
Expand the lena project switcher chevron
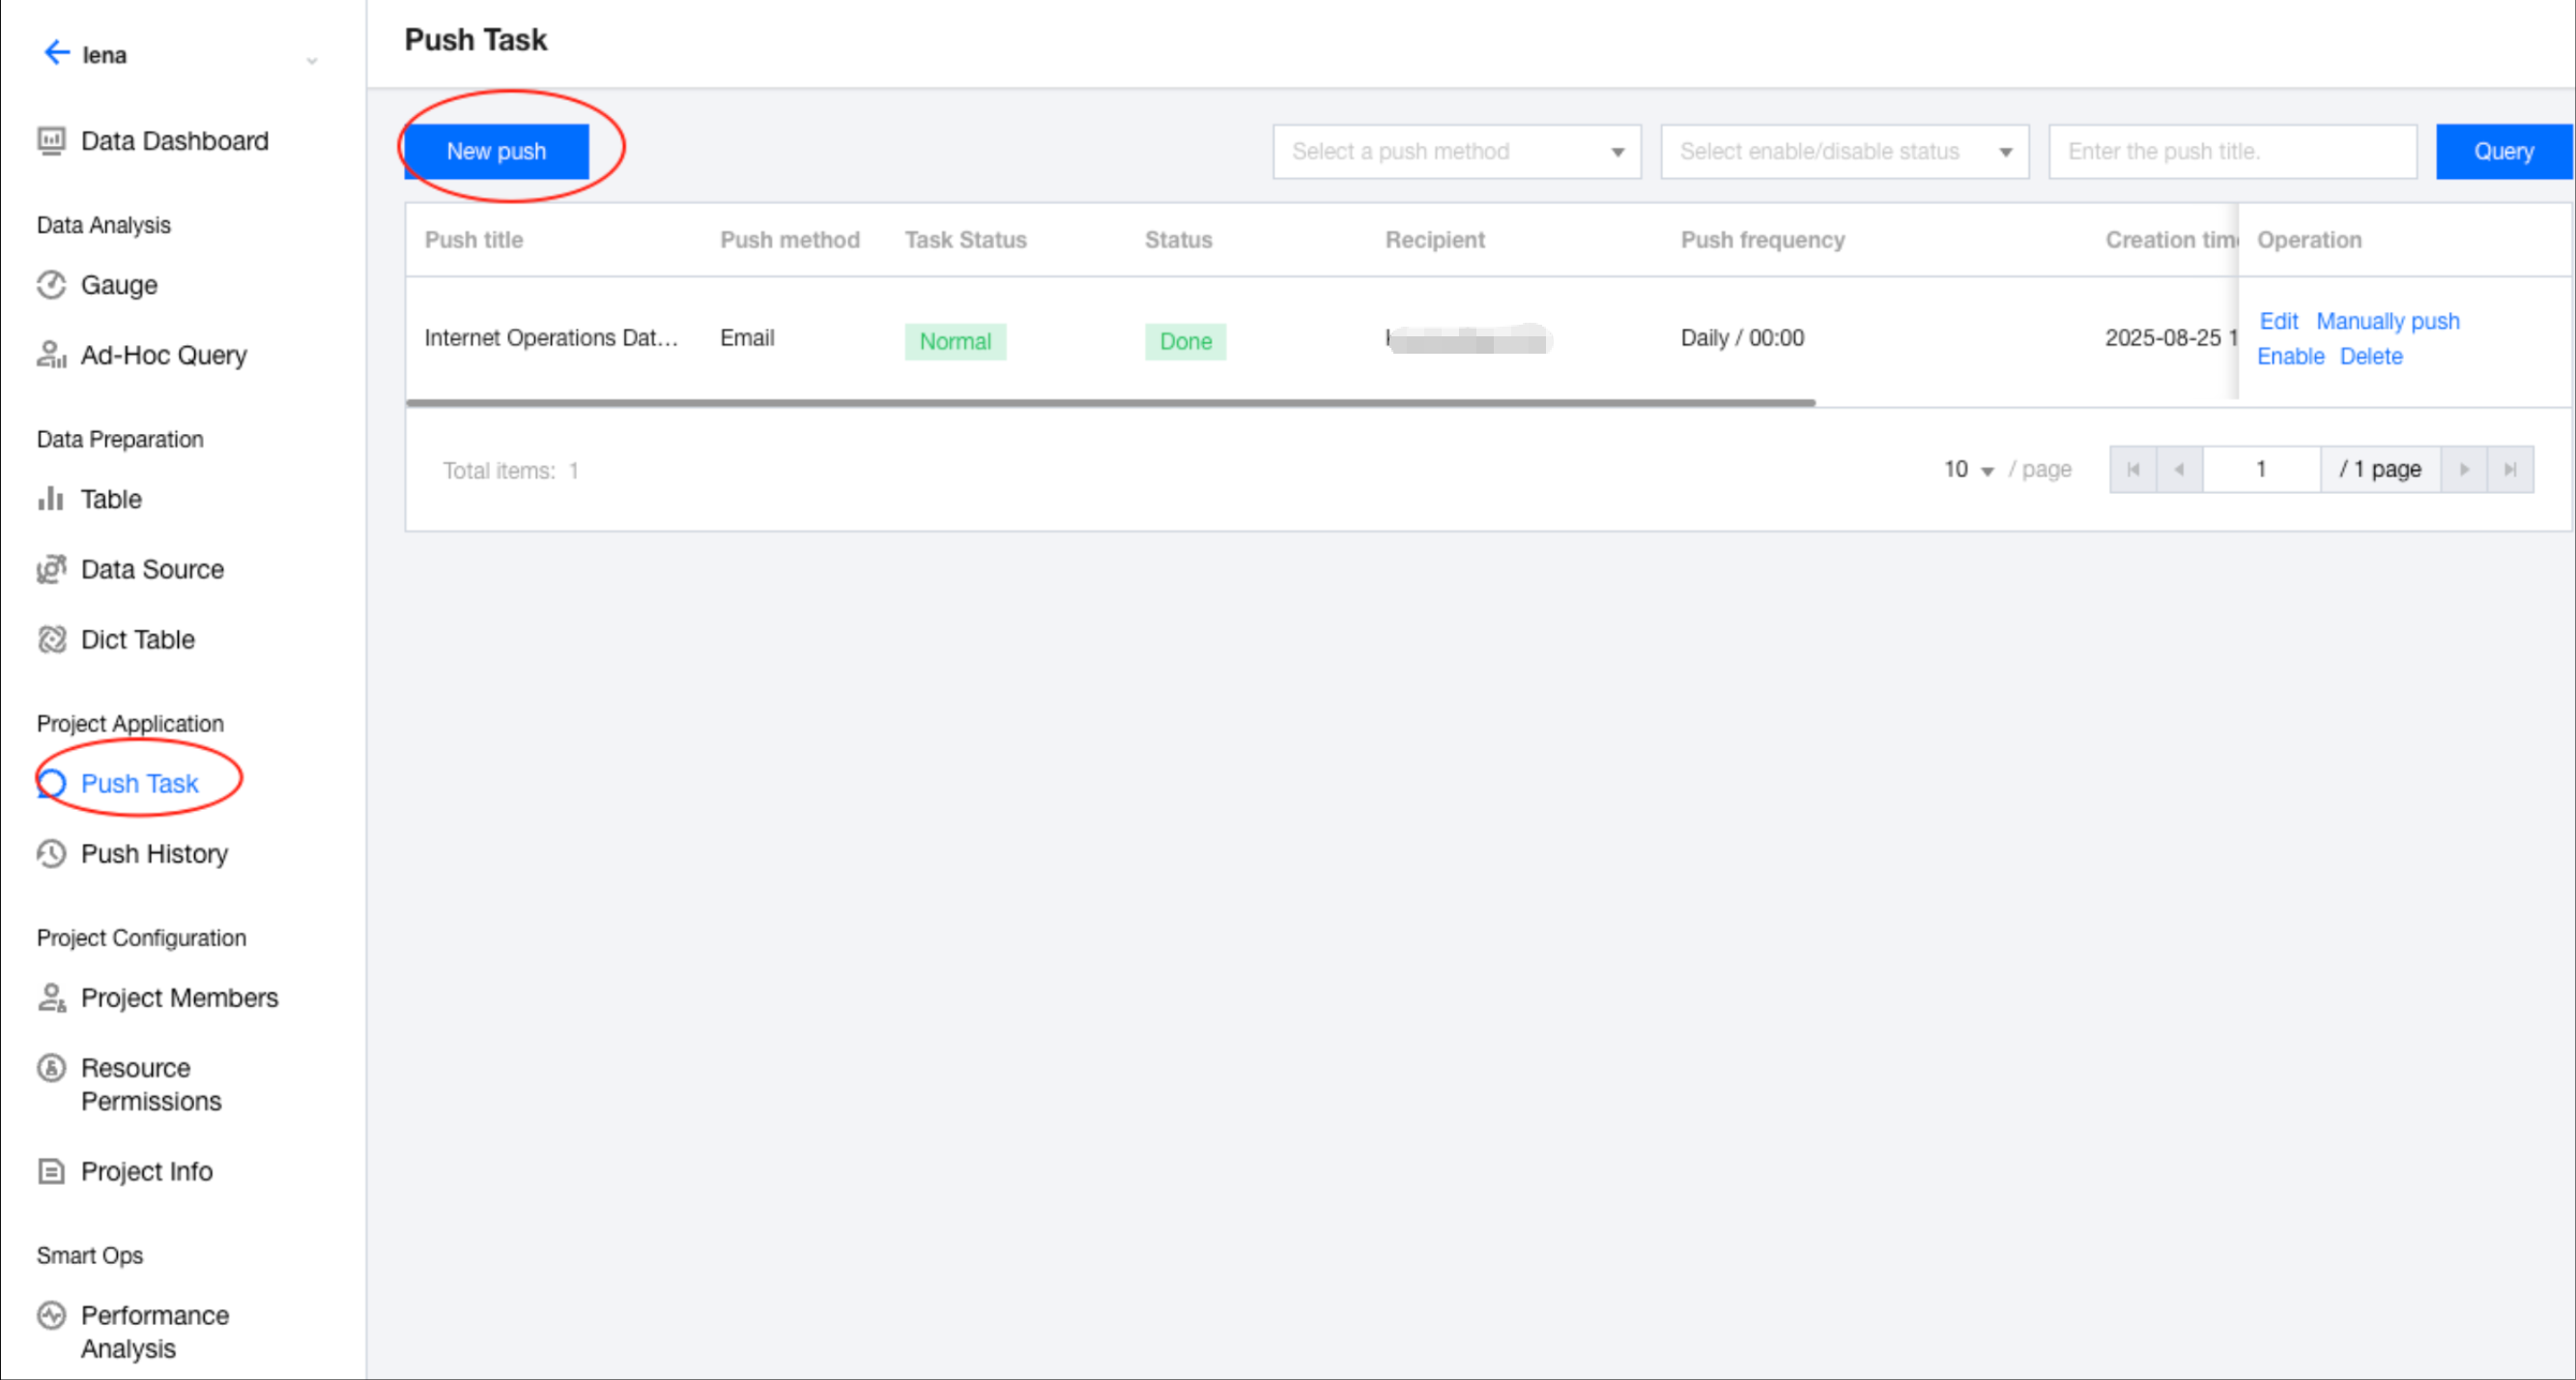[x=312, y=61]
